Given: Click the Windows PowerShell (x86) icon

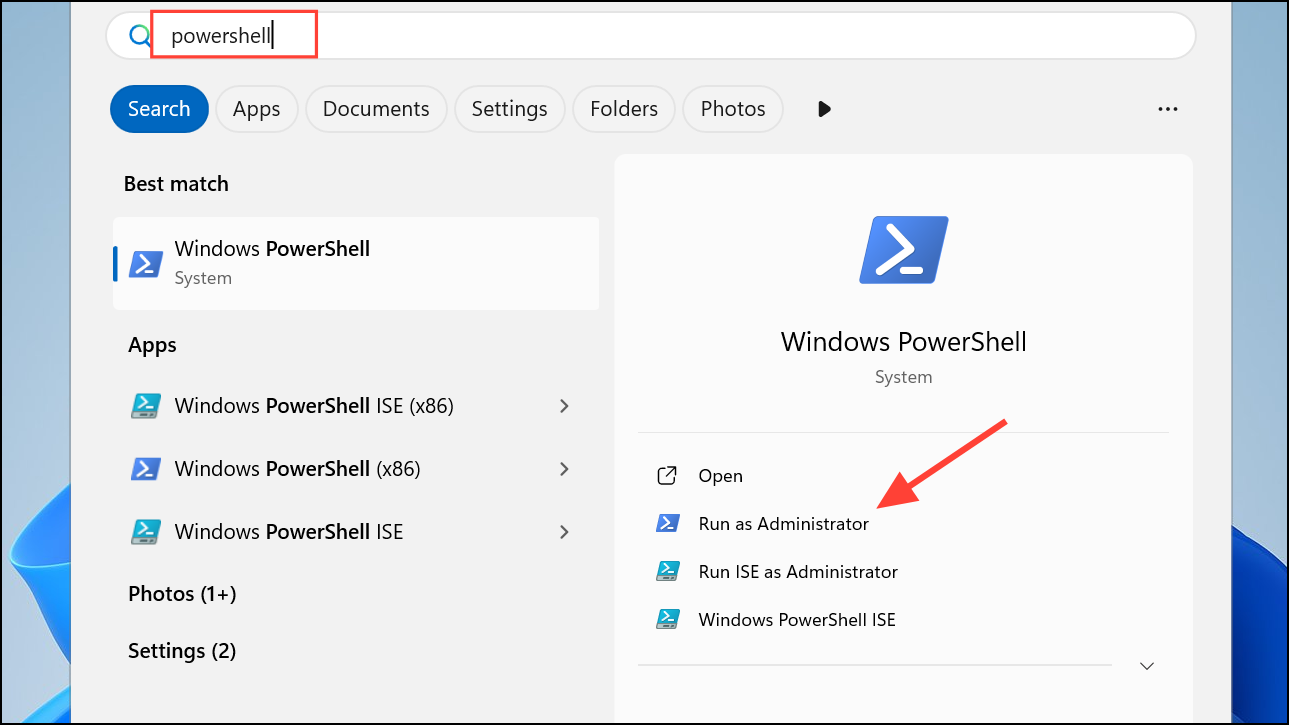Looking at the screenshot, I should [147, 469].
